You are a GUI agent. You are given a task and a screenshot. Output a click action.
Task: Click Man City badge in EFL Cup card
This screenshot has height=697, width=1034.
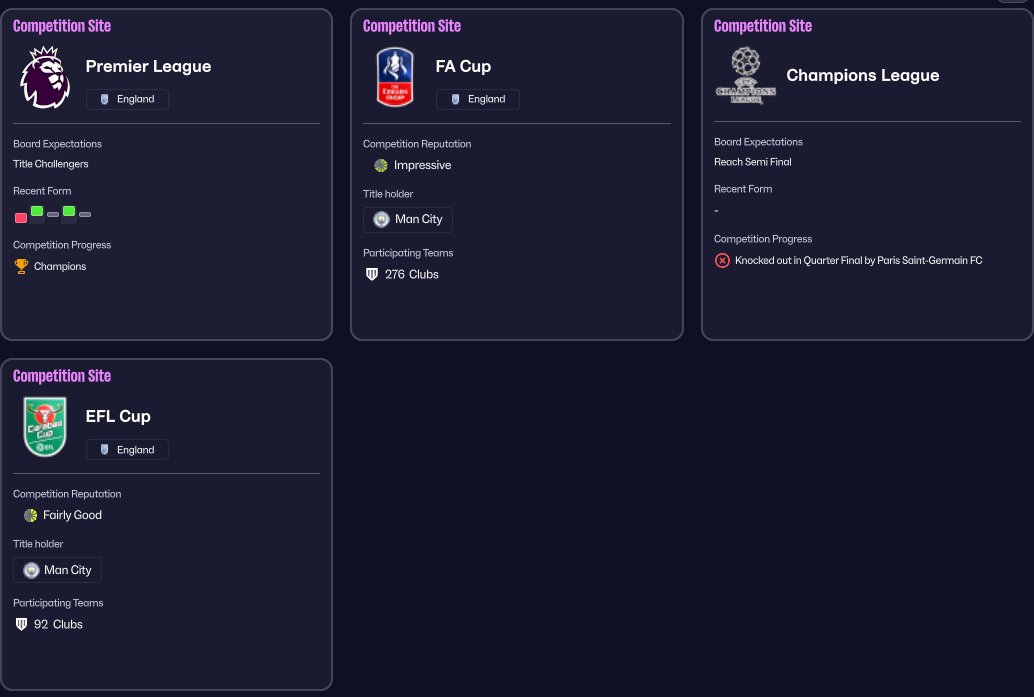(x=31, y=570)
